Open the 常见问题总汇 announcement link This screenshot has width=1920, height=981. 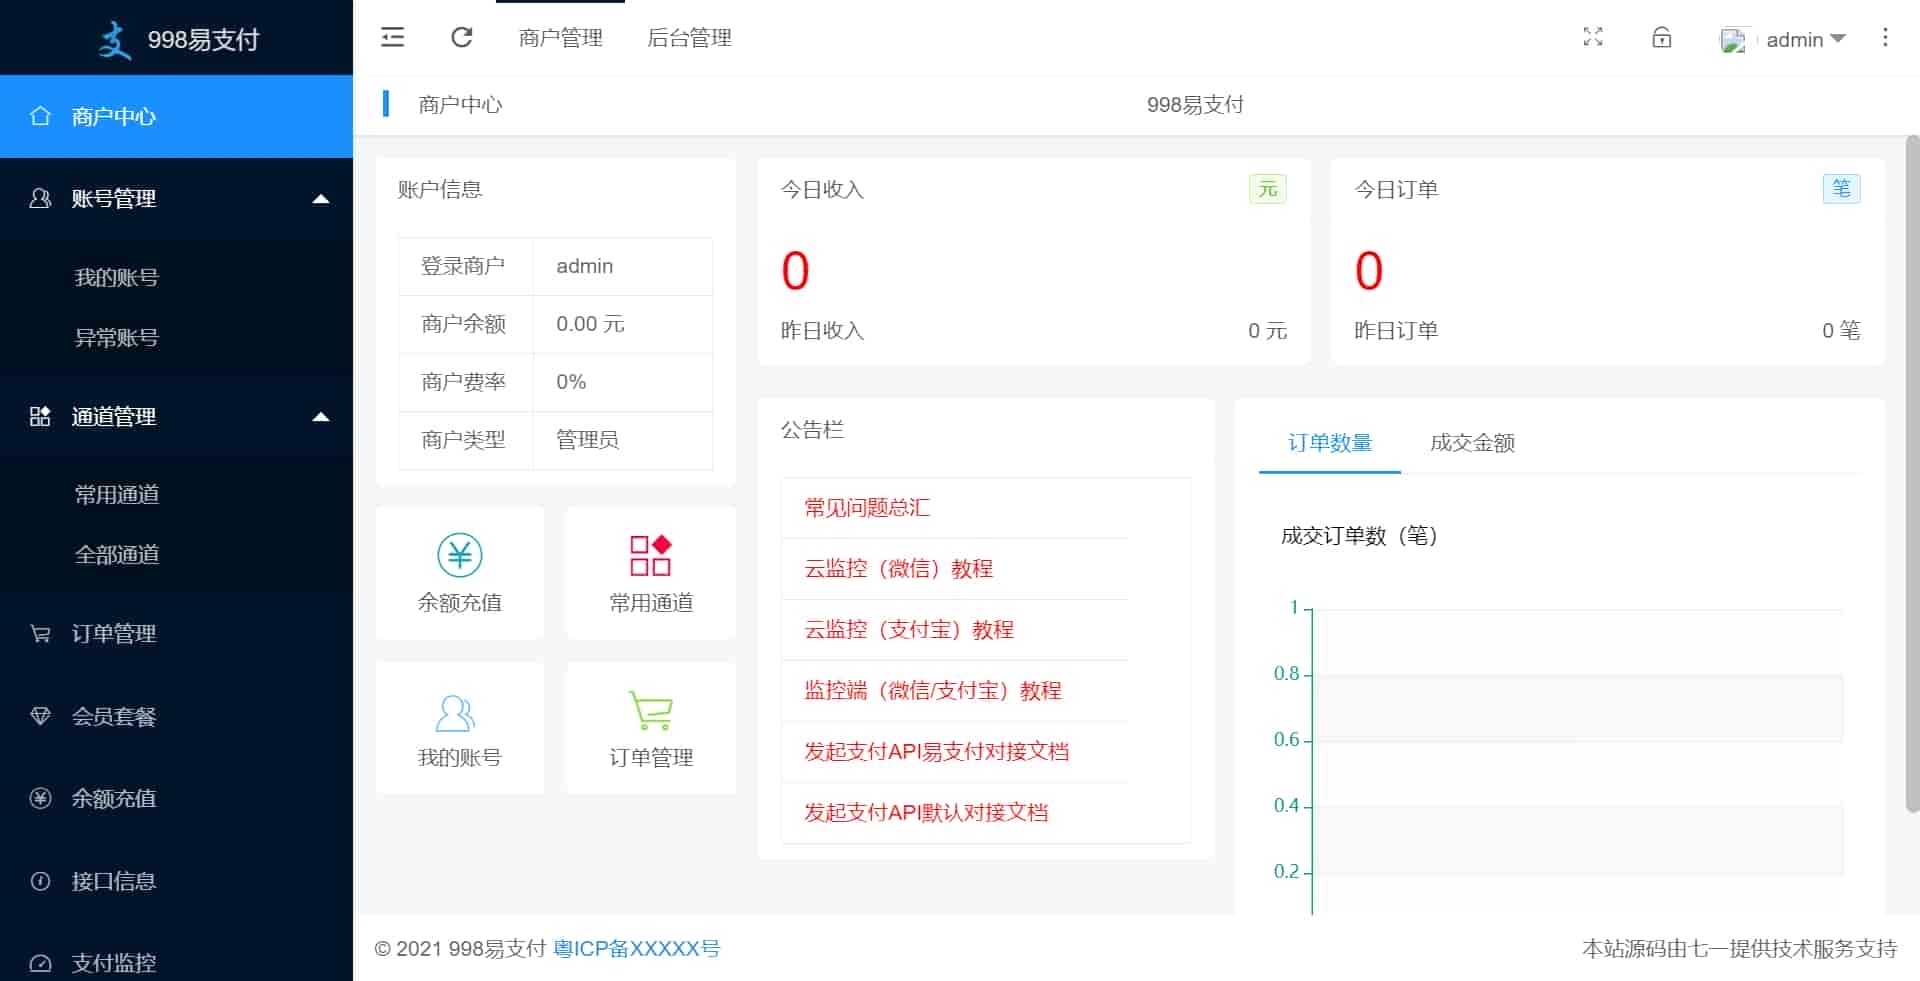click(867, 508)
